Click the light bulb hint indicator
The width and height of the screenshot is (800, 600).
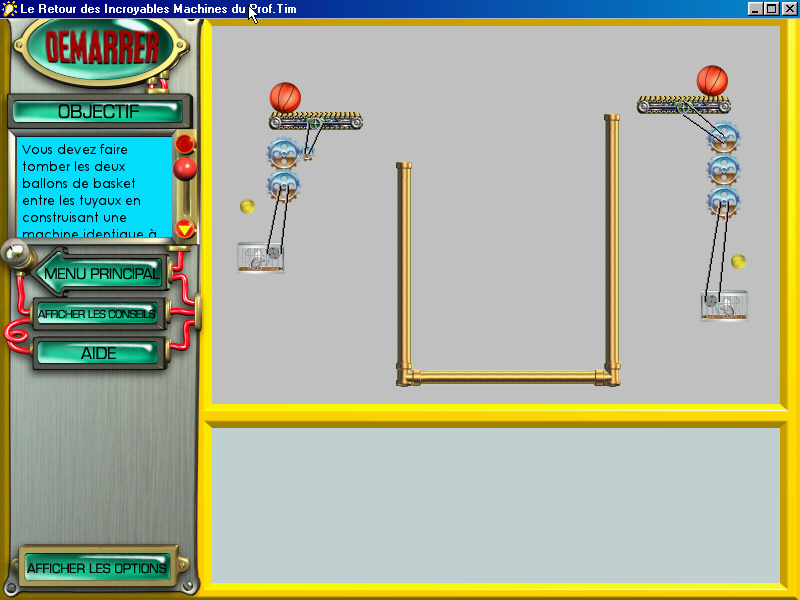(x=14, y=253)
